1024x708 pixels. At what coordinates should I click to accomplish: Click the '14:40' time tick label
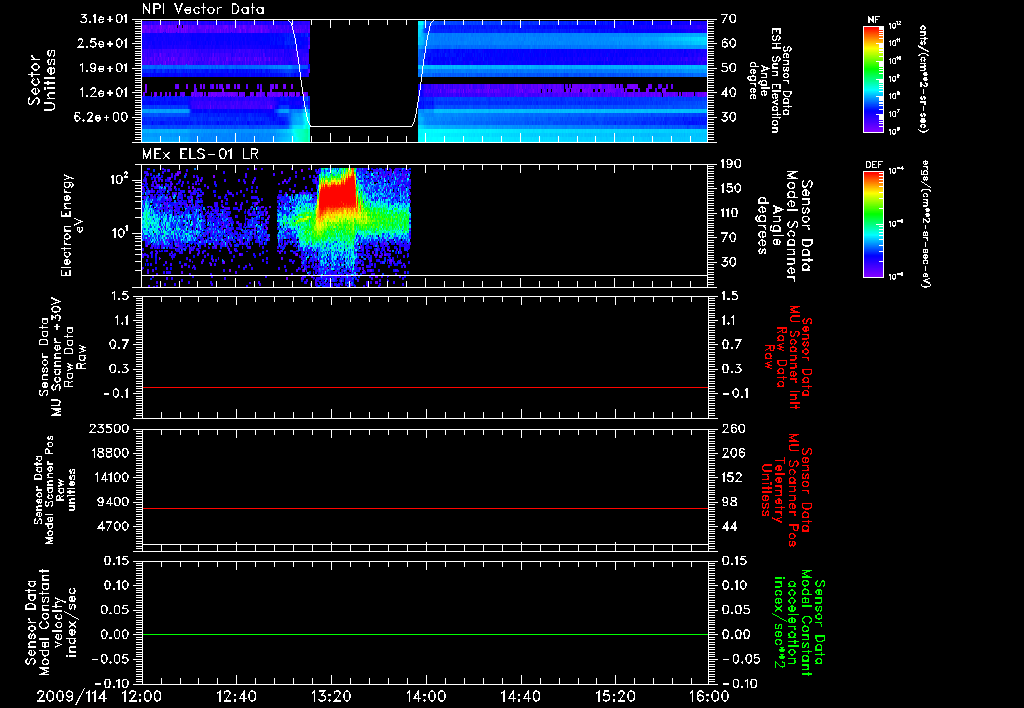coord(520,696)
